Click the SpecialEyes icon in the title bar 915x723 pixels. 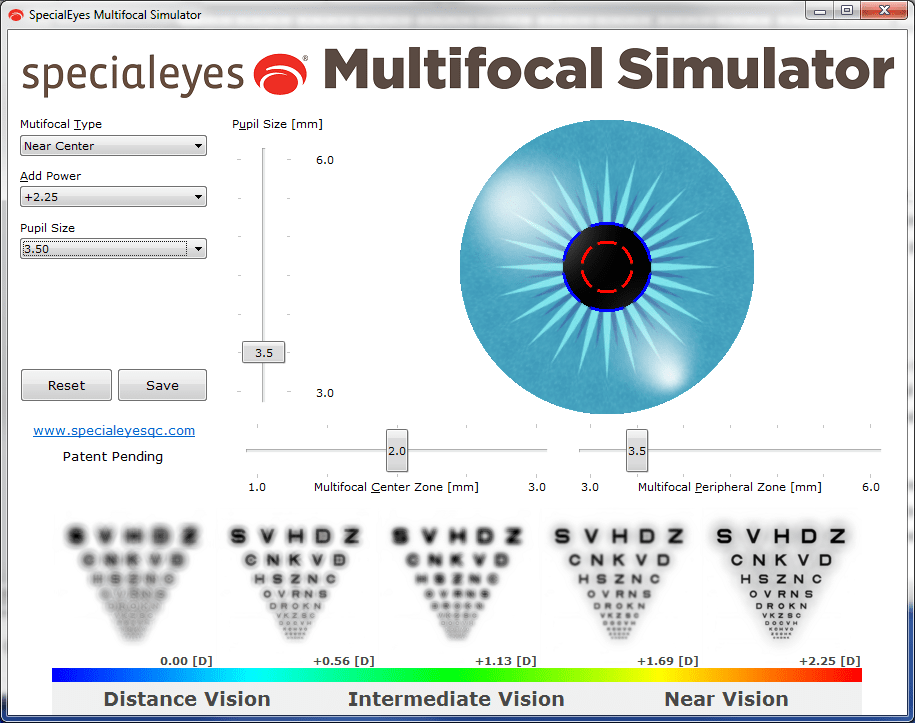coord(16,14)
